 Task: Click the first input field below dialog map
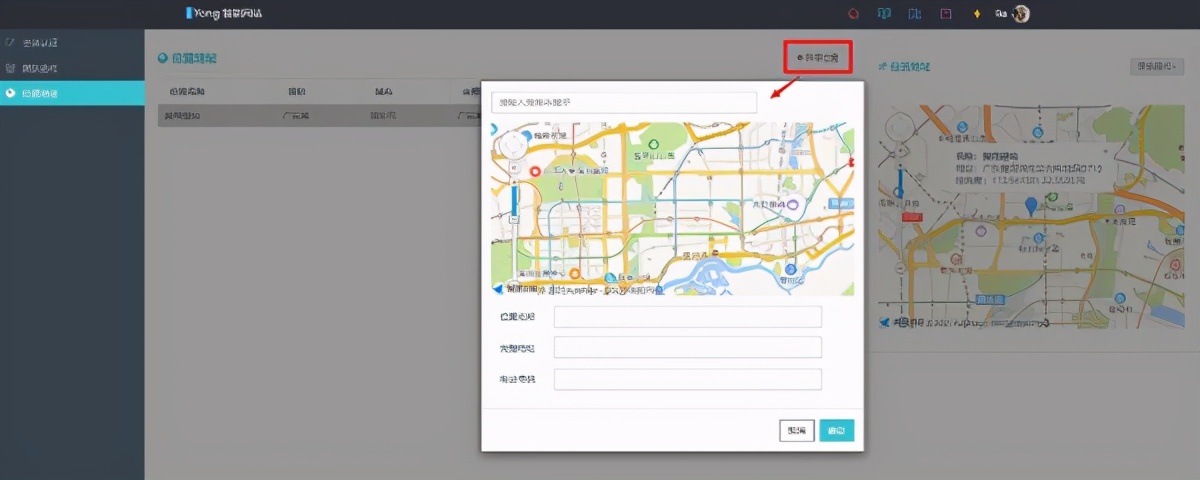click(687, 317)
